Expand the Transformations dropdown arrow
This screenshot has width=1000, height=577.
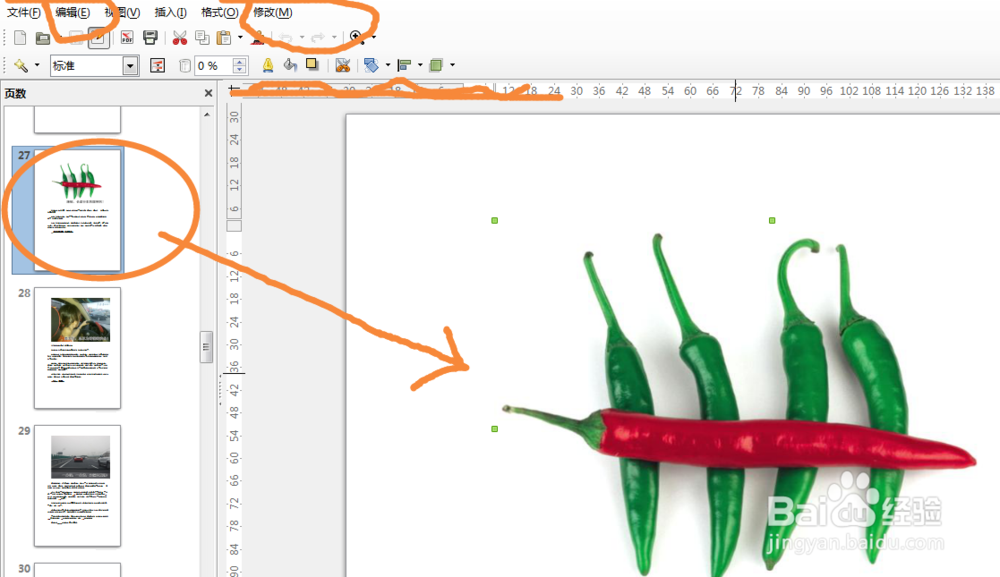click(388, 65)
